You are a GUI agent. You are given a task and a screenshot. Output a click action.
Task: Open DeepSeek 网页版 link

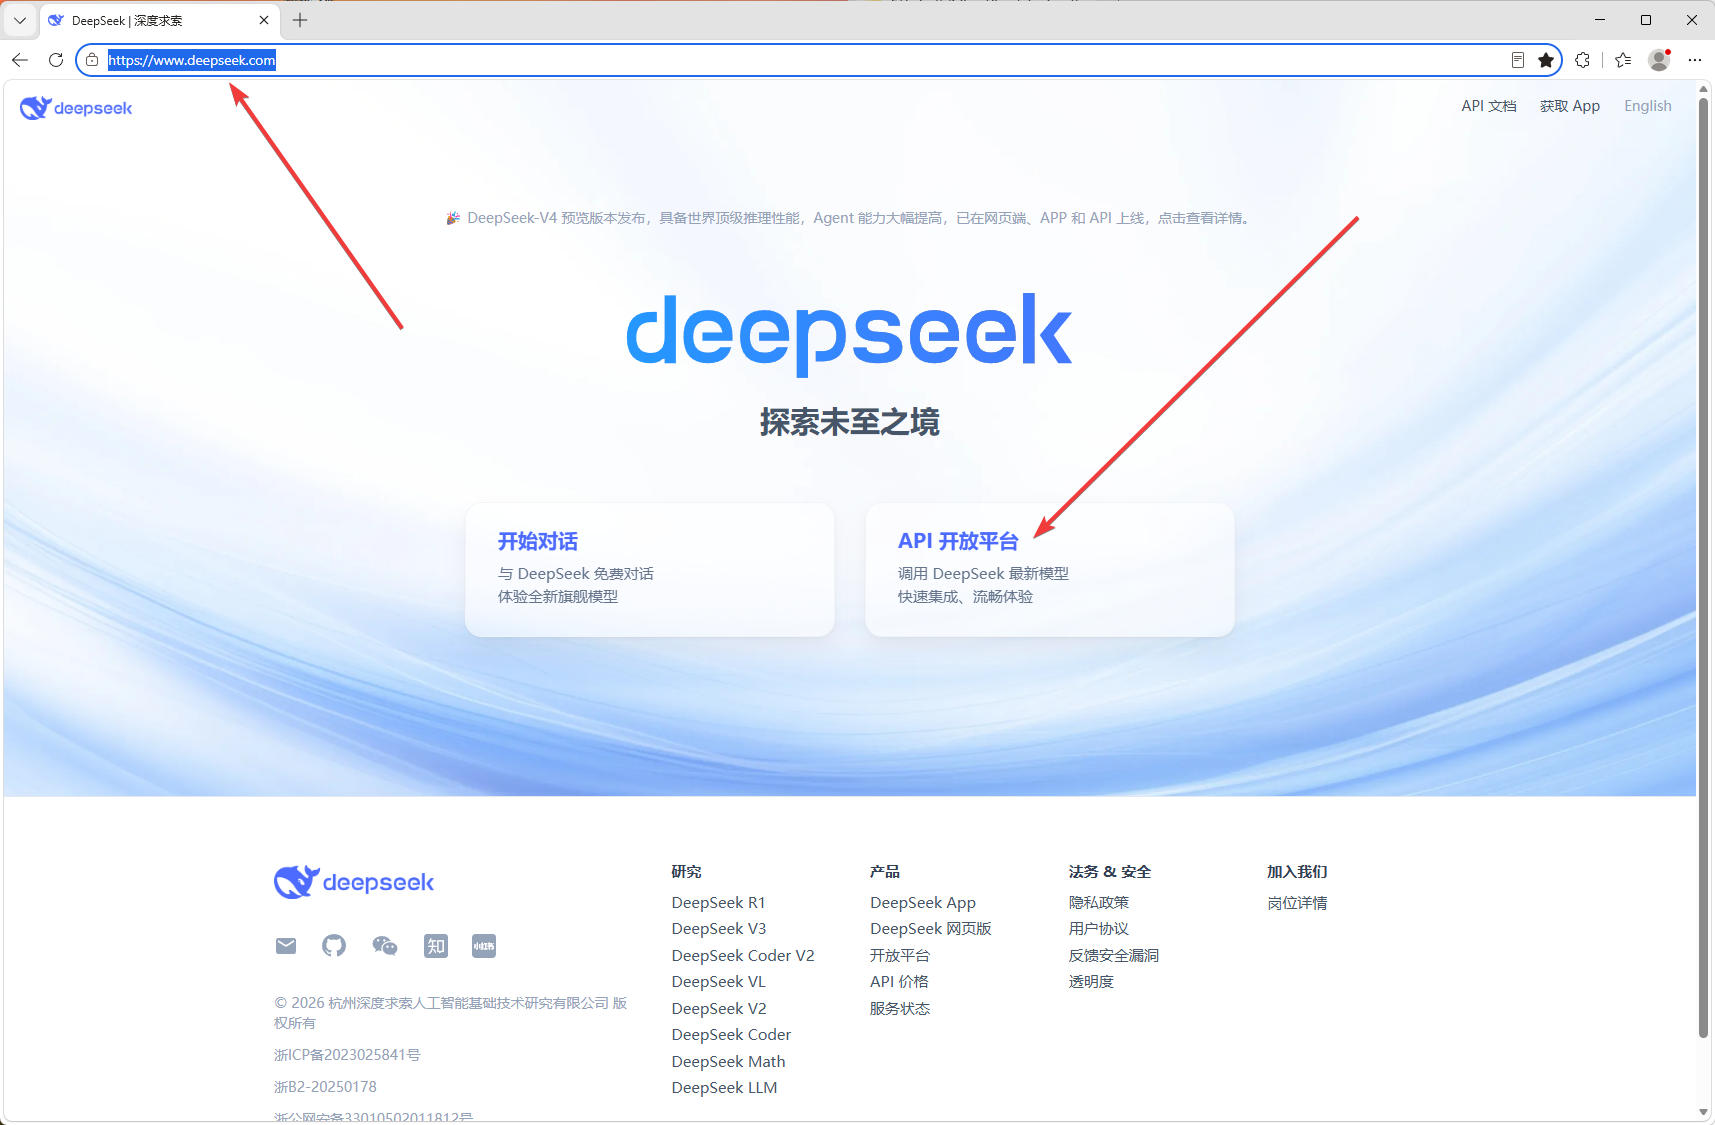click(x=931, y=929)
